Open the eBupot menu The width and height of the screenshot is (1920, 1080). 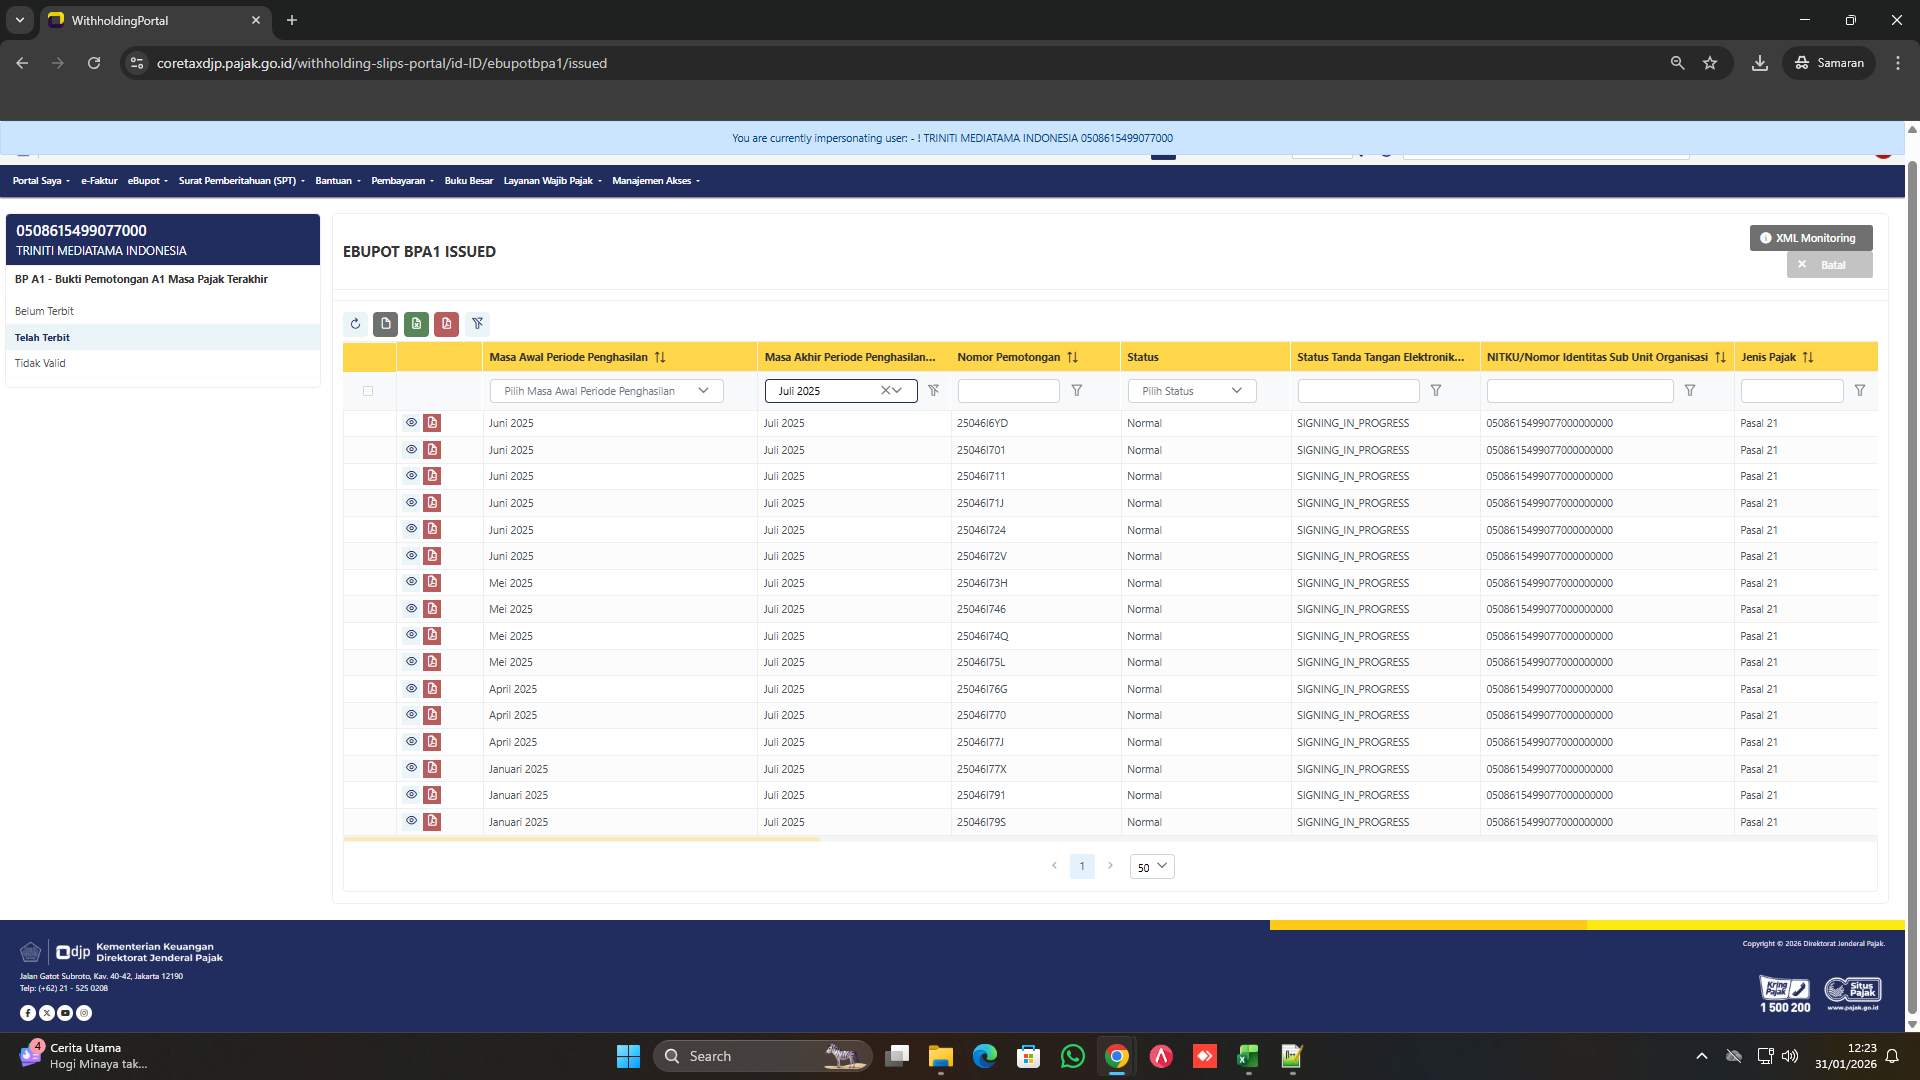tap(146, 181)
